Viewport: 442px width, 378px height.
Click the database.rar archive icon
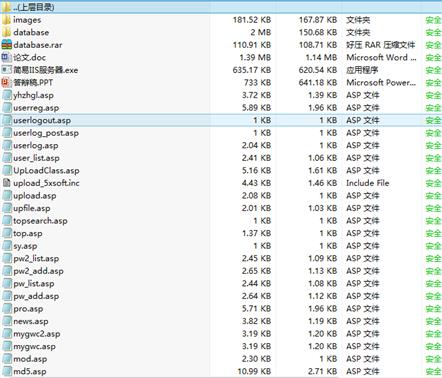7,45
